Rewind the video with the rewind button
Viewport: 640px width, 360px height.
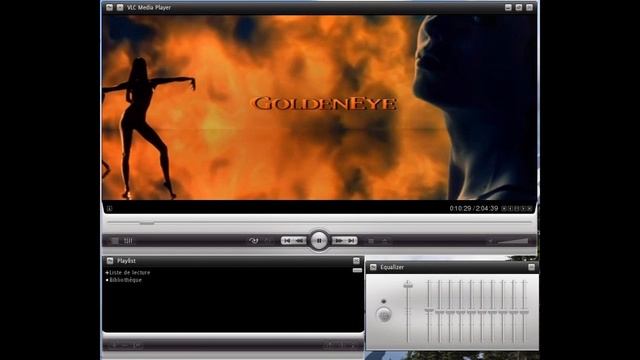pyautogui.click(x=300, y=241)
